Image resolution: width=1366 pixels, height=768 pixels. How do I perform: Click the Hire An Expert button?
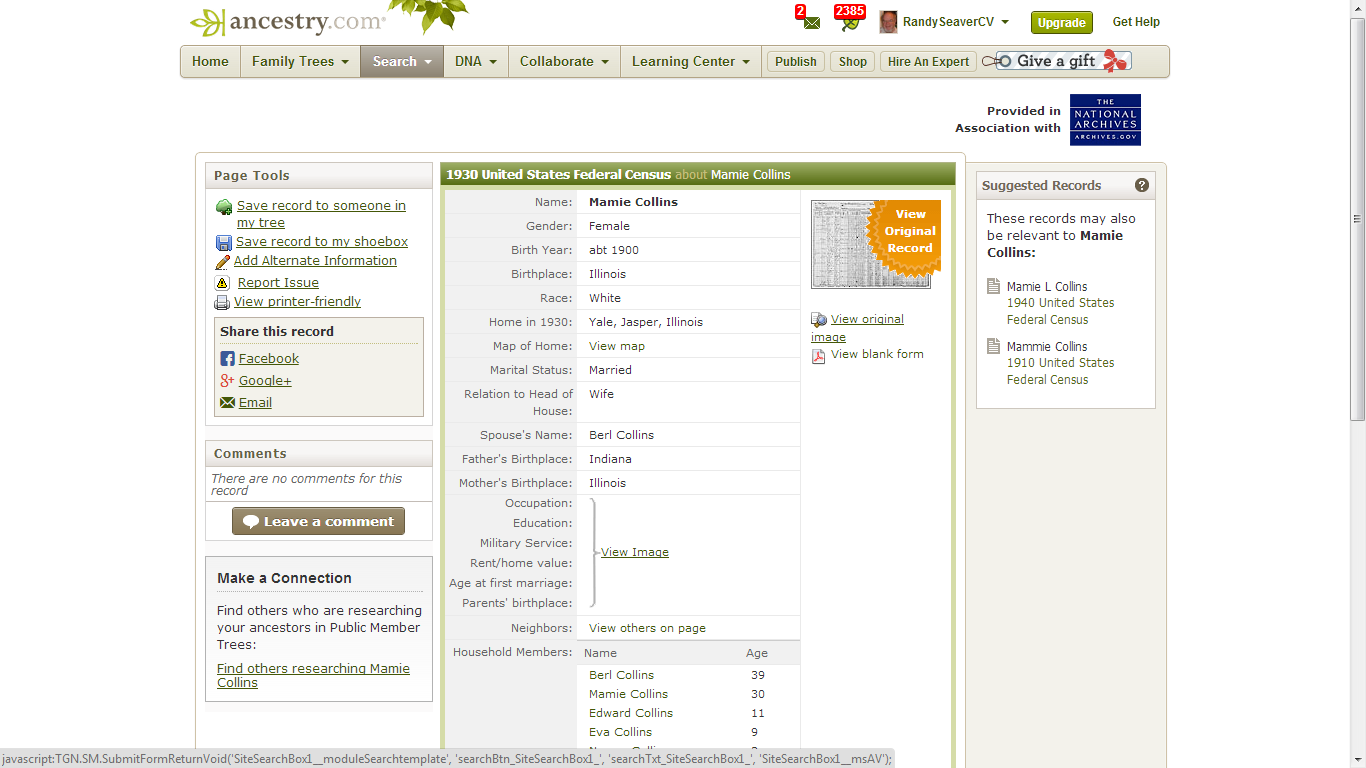tap(928, 62)
